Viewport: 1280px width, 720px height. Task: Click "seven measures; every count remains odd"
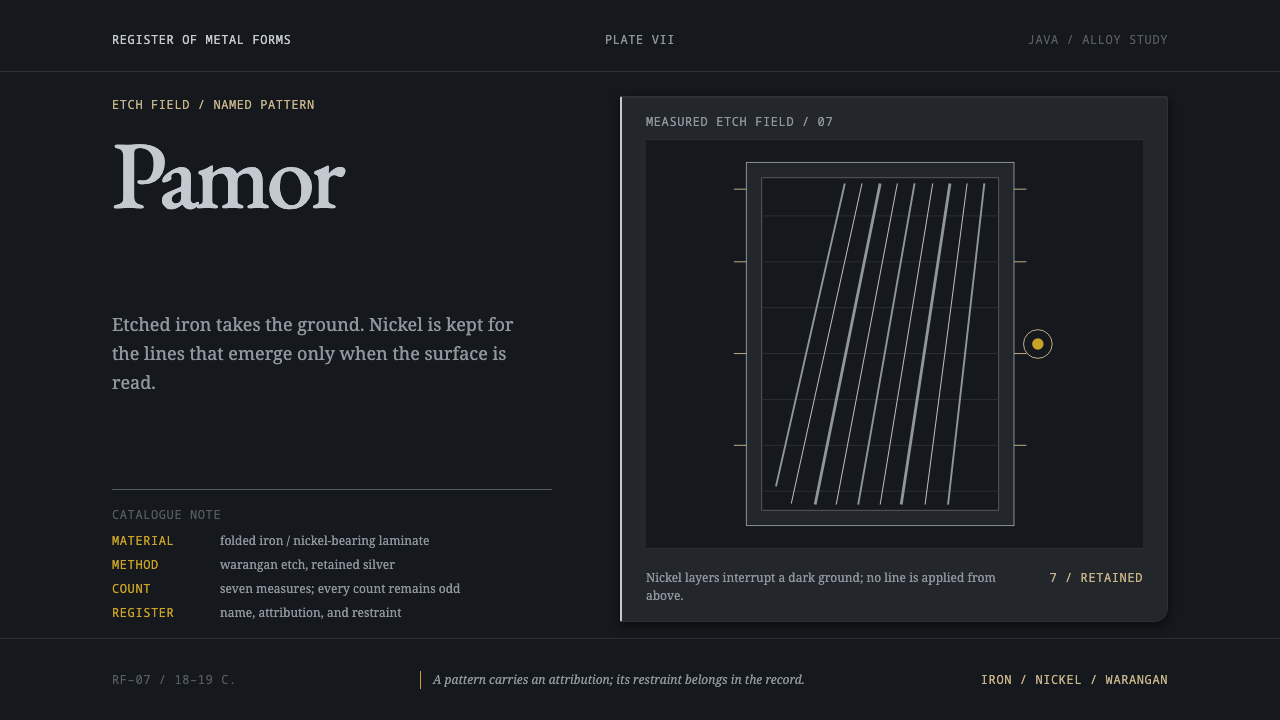pyautogui.click(x=340, y=589)
